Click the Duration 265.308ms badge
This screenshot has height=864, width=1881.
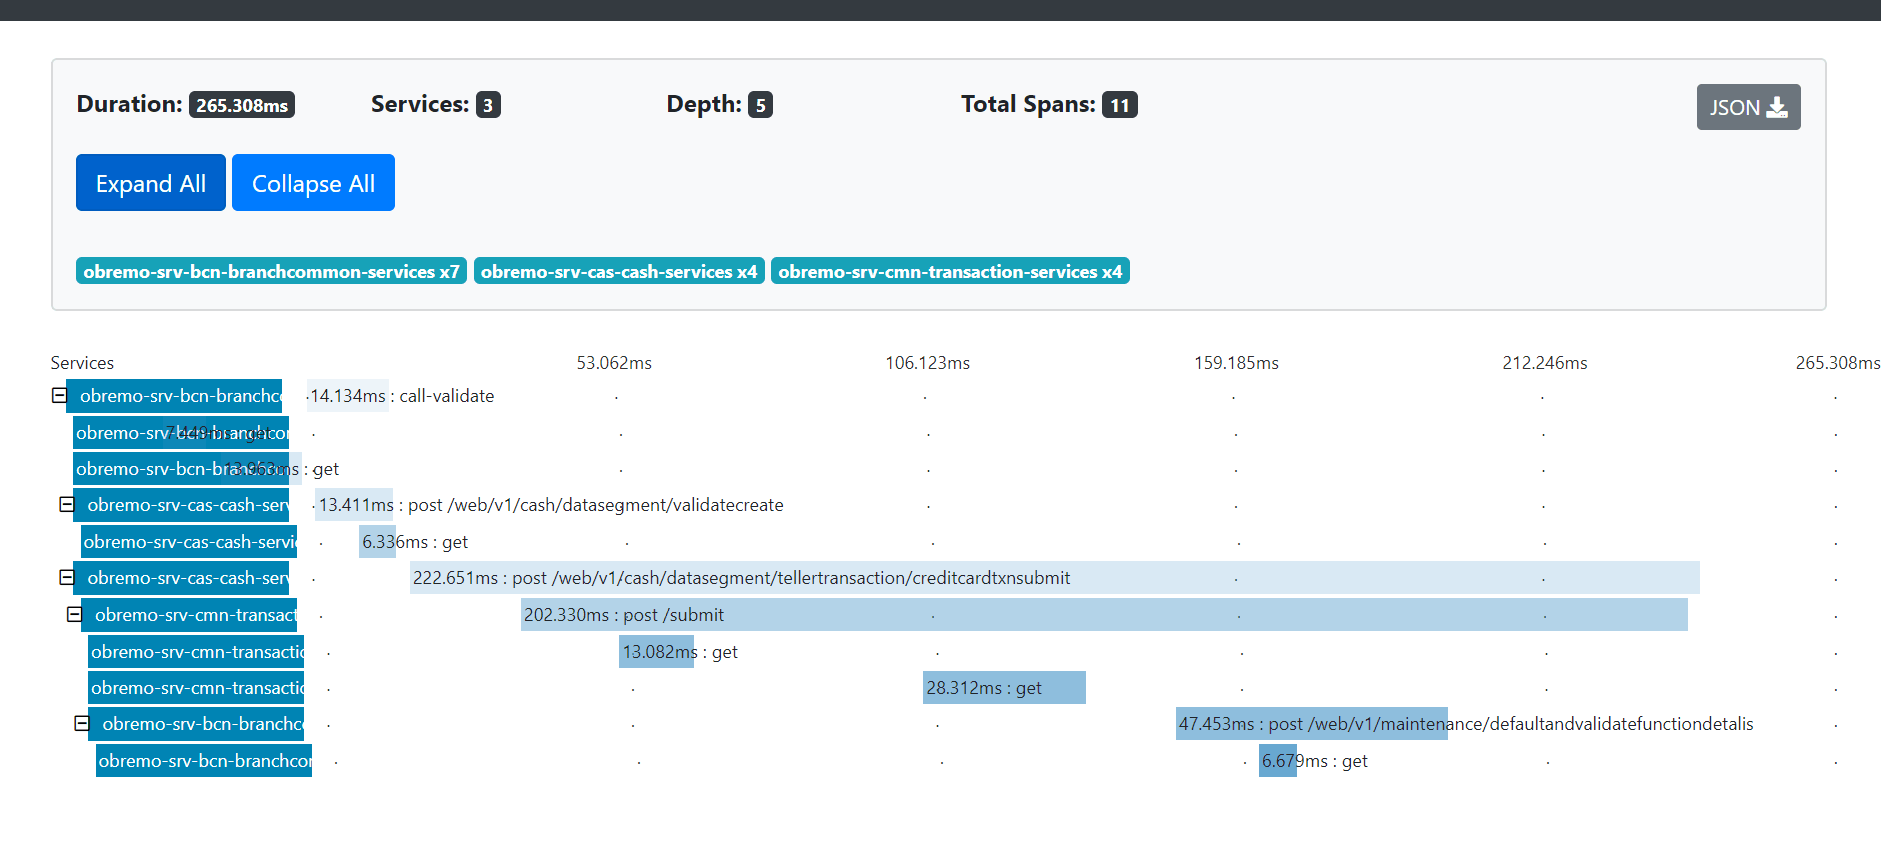pyautogui.click(x=242, y=105)
